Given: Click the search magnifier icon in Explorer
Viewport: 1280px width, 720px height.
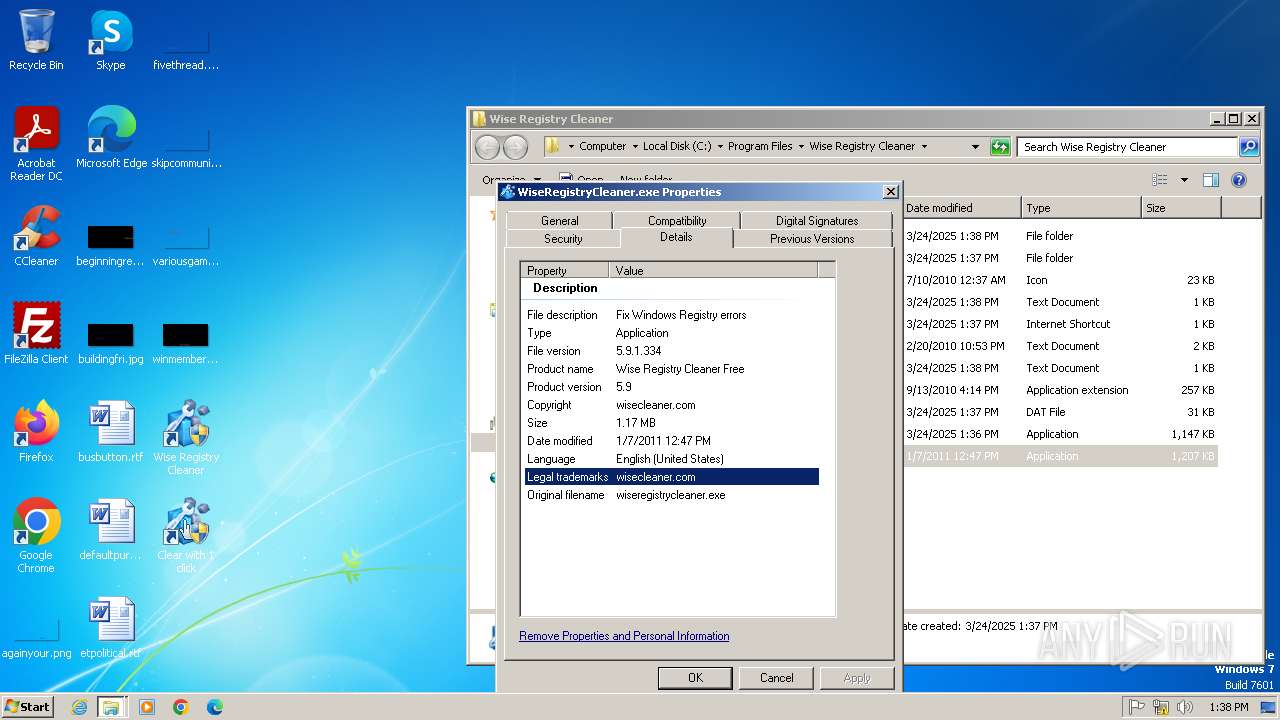Looking at the screenshot, I should point(1249,147).
